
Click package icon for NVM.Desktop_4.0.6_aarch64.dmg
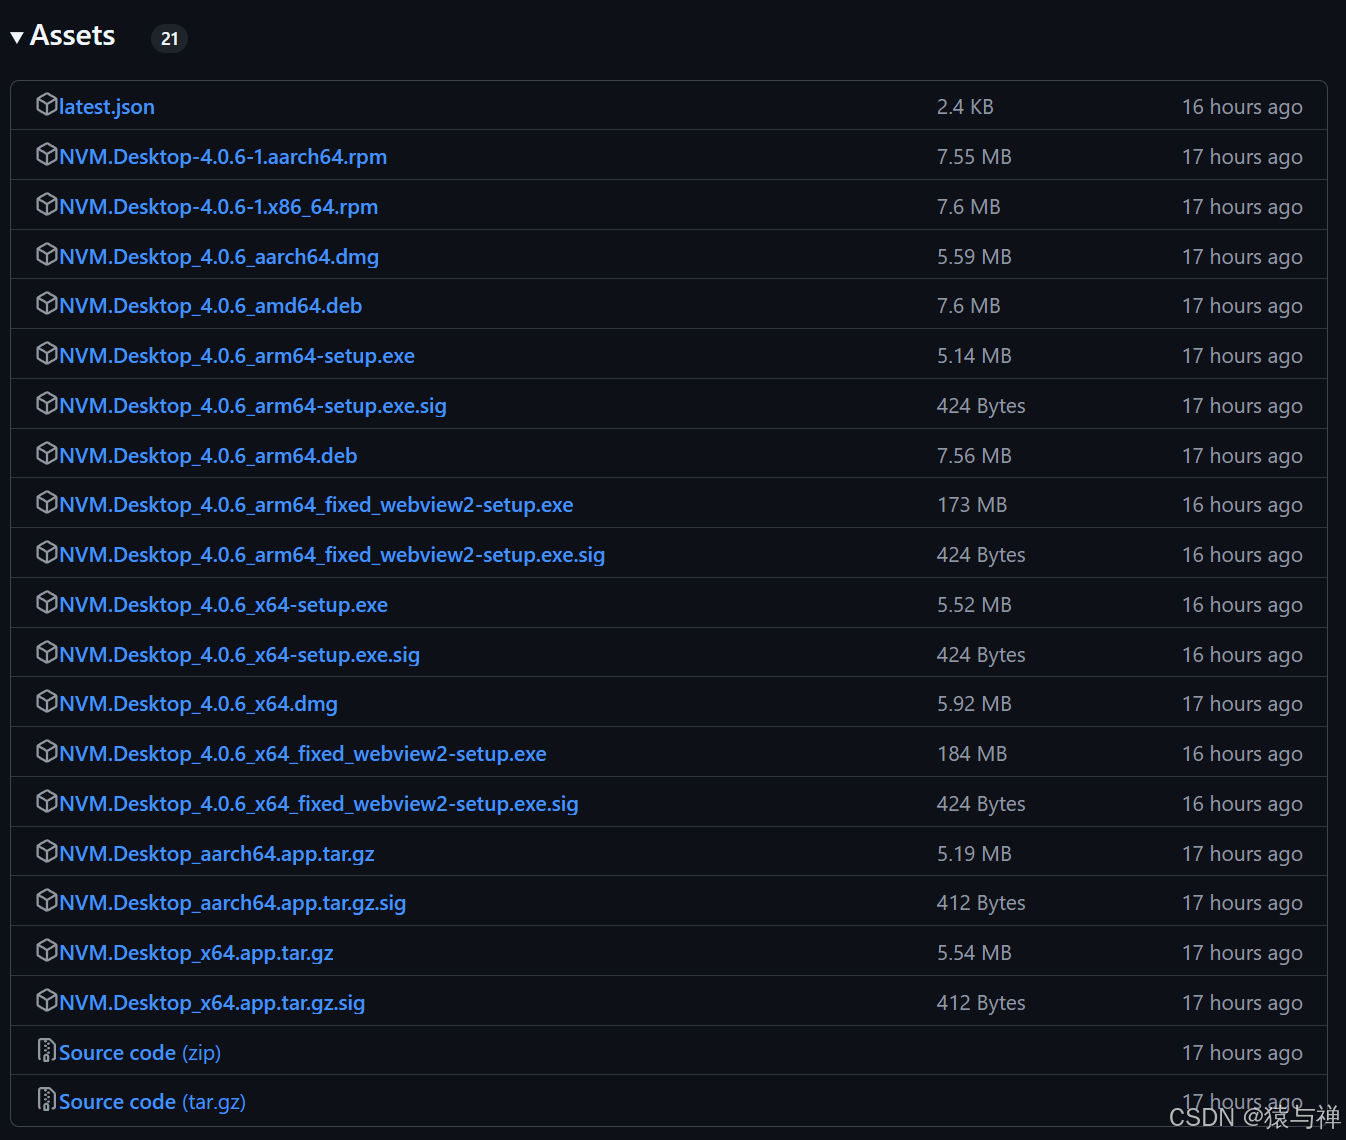pos(47,254)
